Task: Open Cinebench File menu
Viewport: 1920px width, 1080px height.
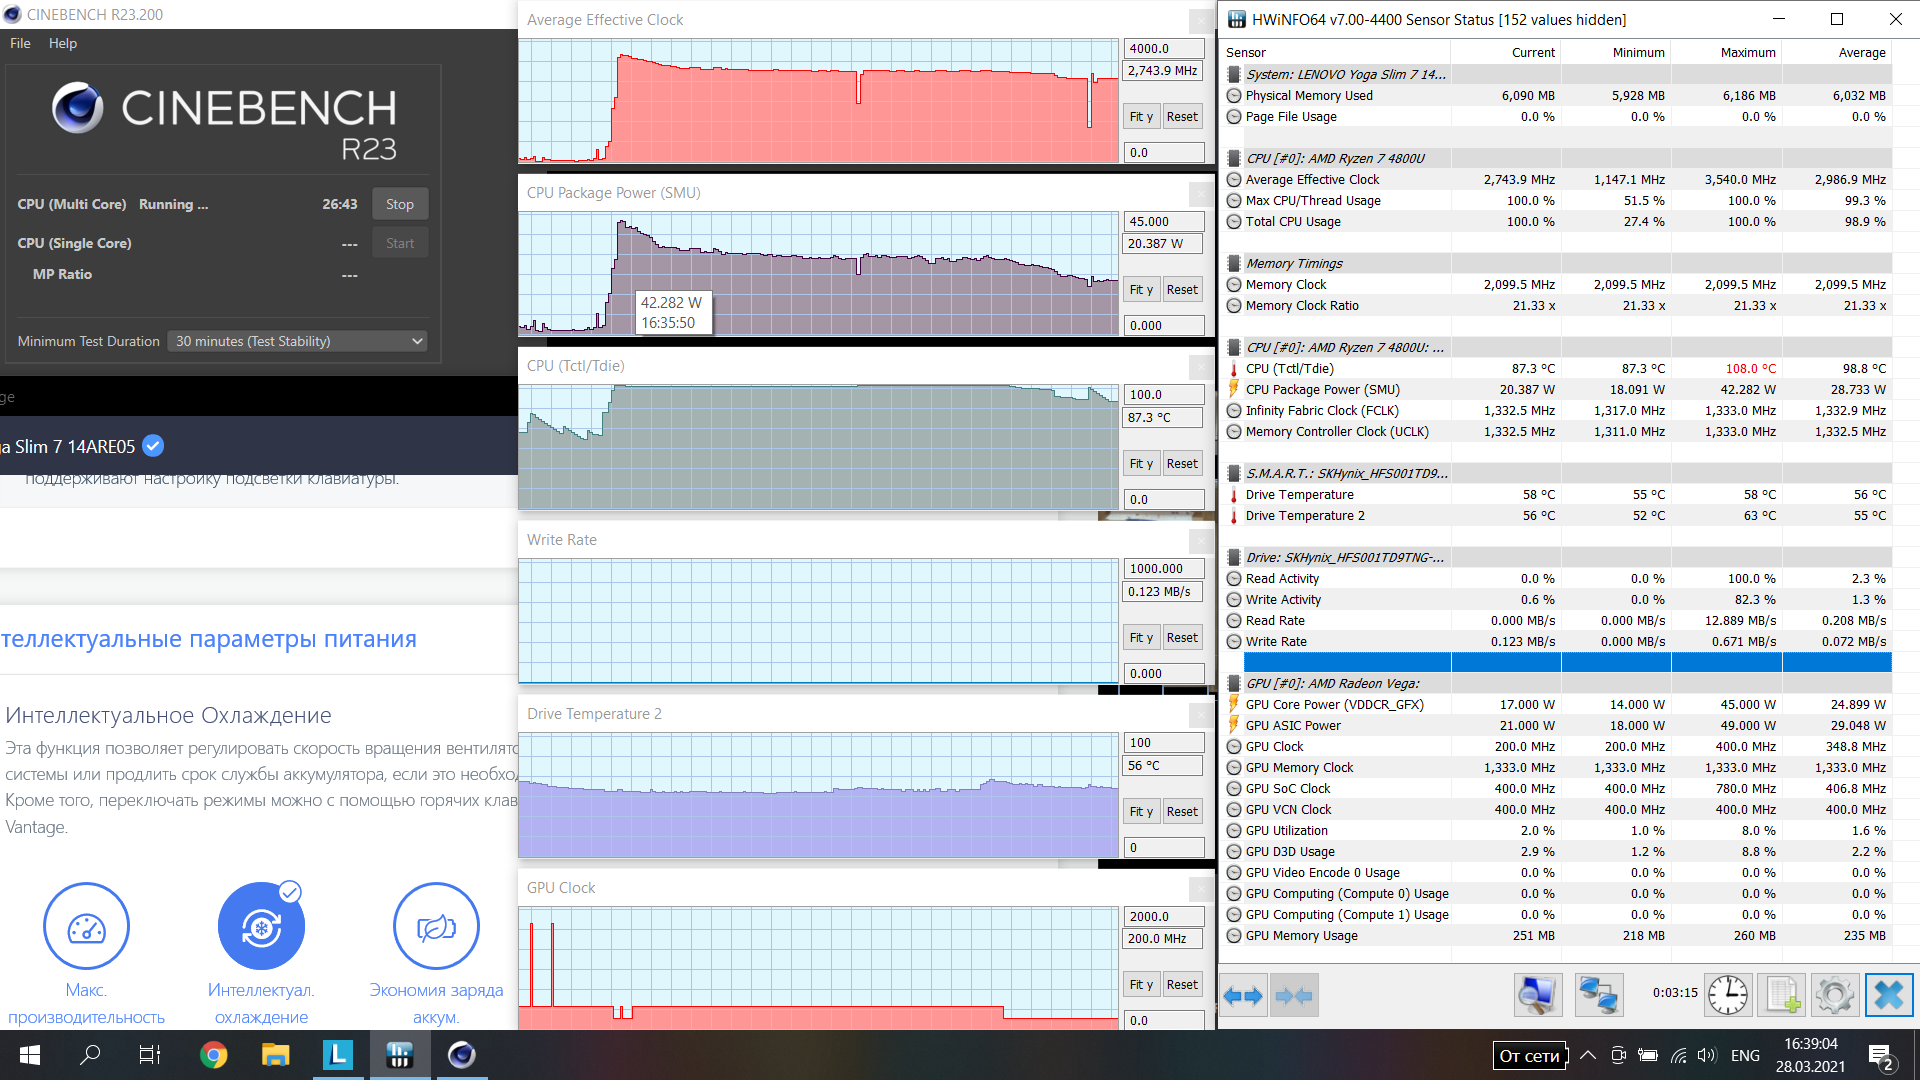Action: 20,43
